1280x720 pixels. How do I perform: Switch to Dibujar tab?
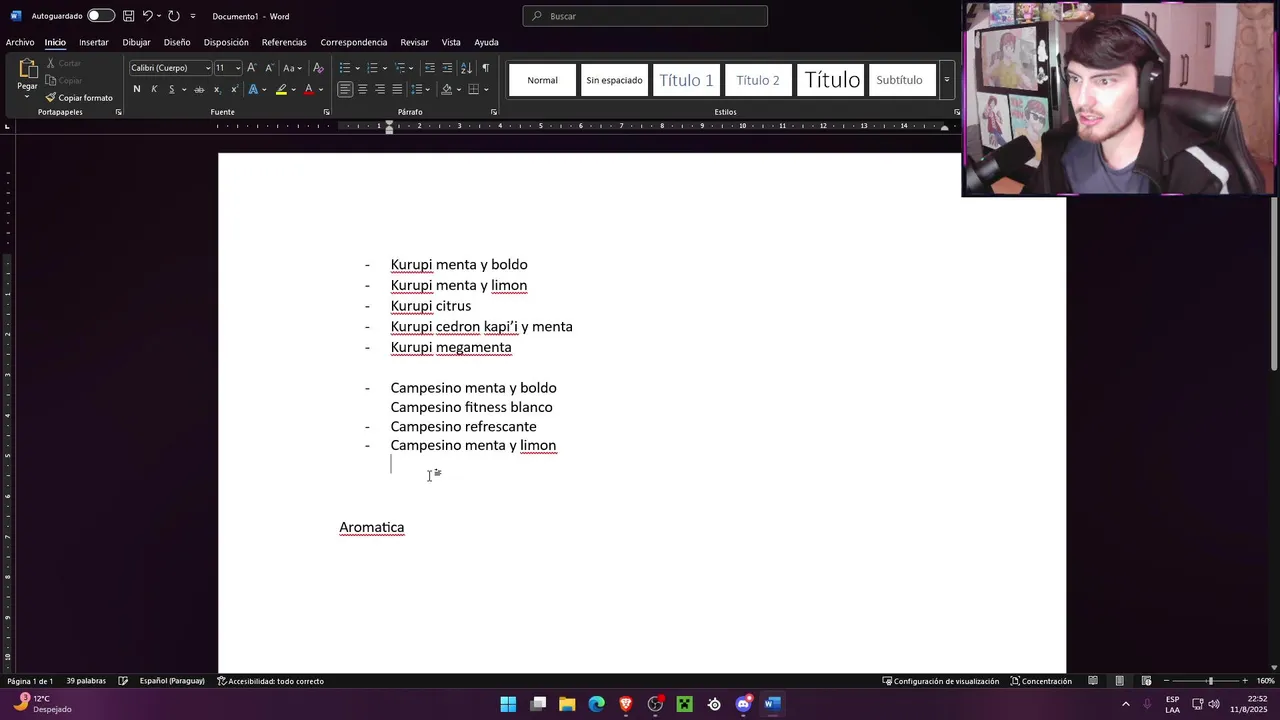[136, 42]
